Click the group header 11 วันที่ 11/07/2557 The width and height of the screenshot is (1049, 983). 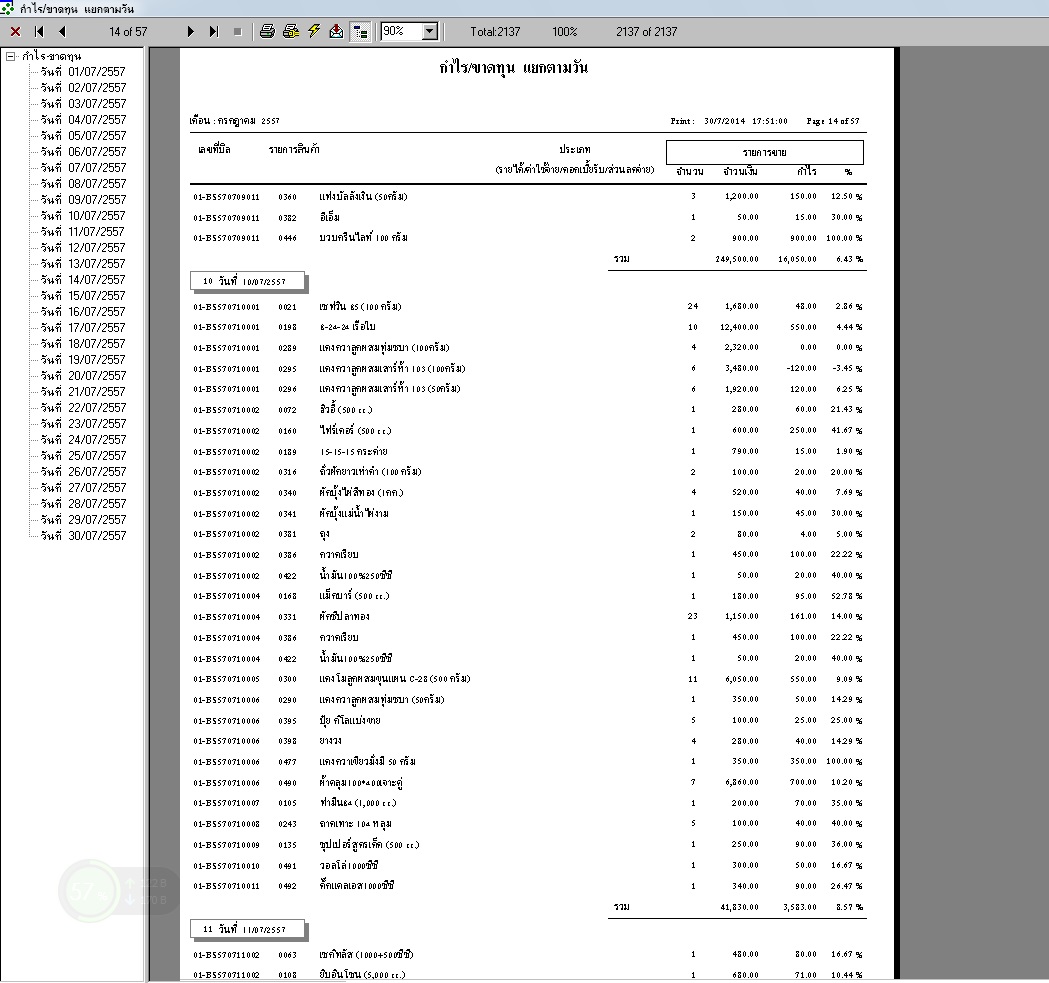coord(248,929)
